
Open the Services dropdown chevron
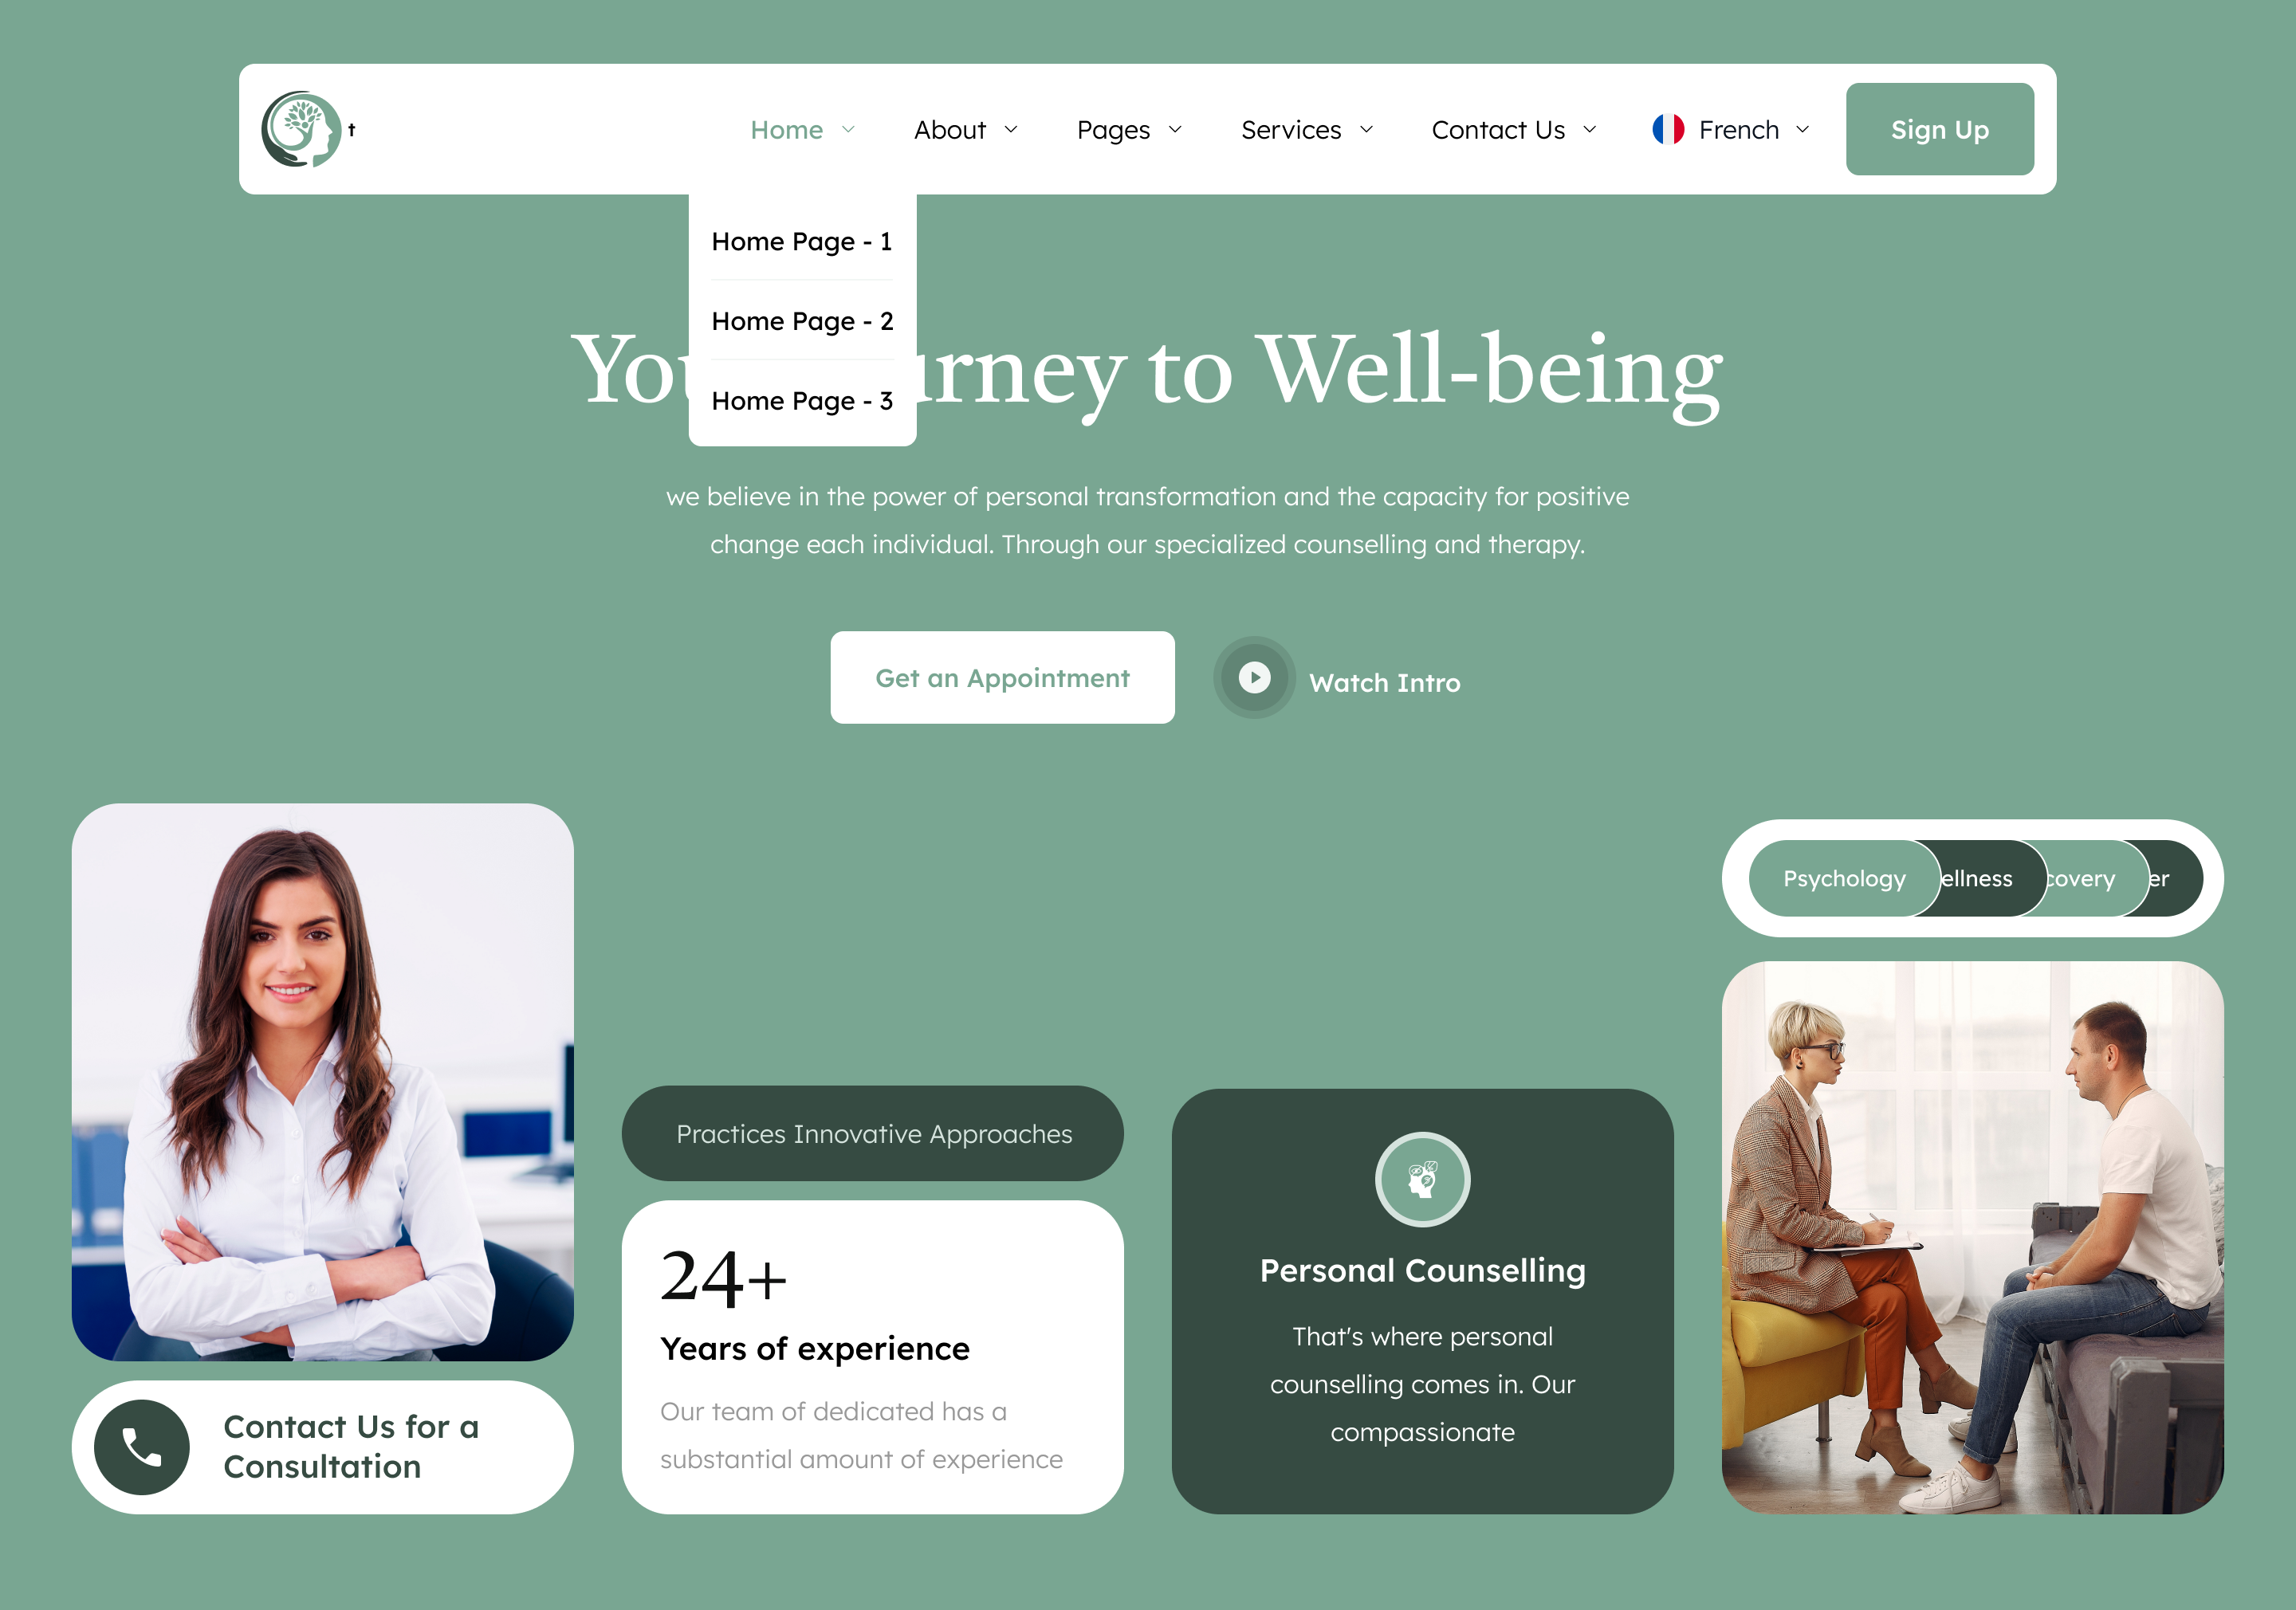[x=1366, y=130]
